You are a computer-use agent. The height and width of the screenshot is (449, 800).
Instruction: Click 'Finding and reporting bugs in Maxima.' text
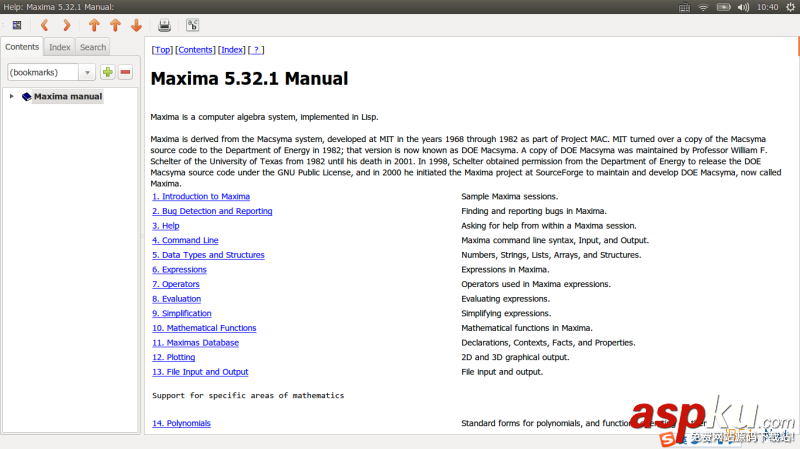(534, 211)
